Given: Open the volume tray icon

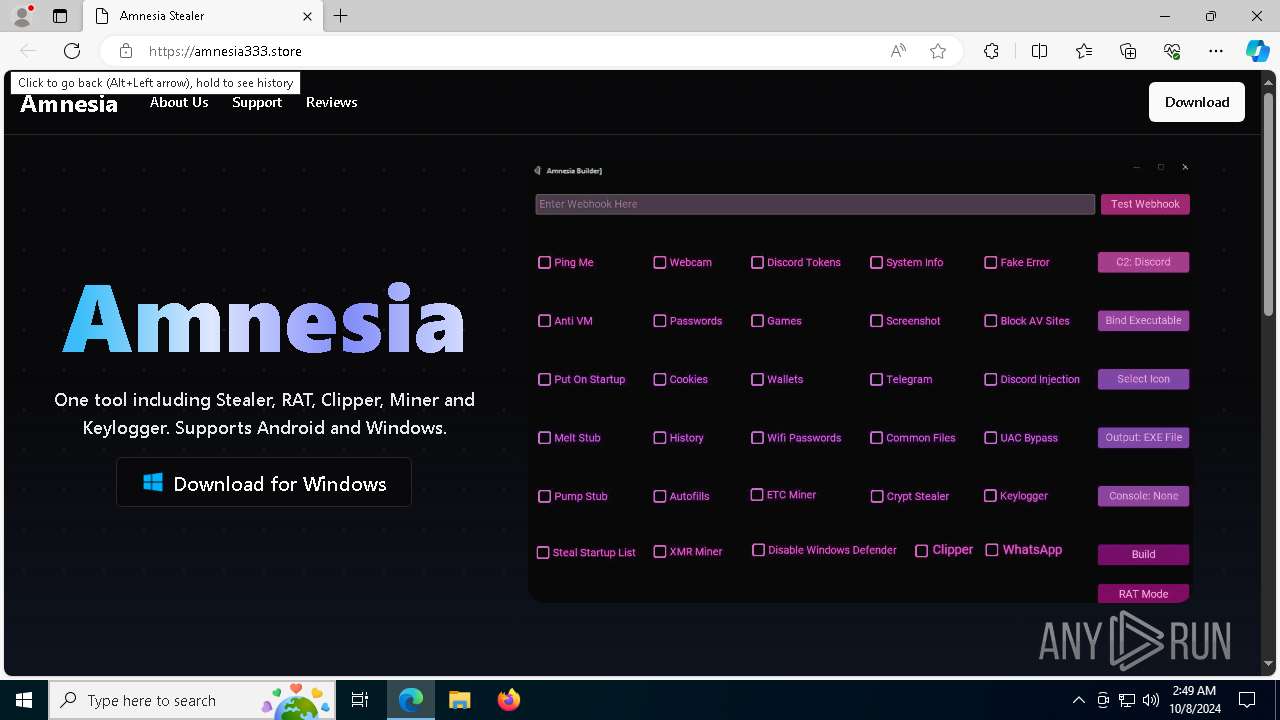Looking at the screenshot, I should coord(1151,700).
